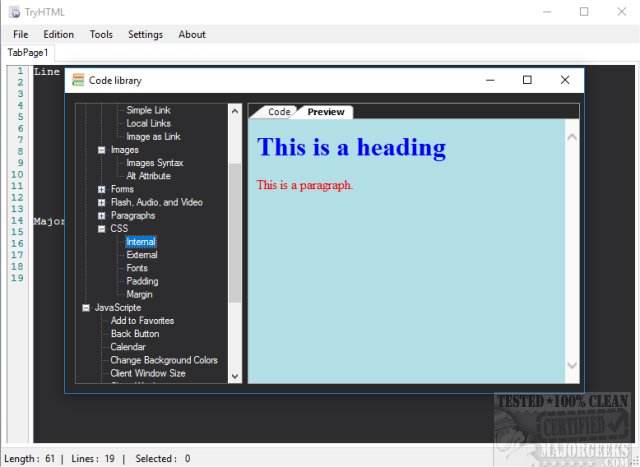Open the Edition menu
Image resolution: width=640 pixels, height=467 pixels.
58,34
